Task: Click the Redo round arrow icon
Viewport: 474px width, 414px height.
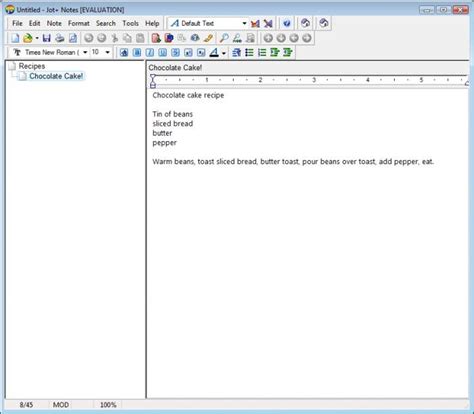Action: [102, 38]
